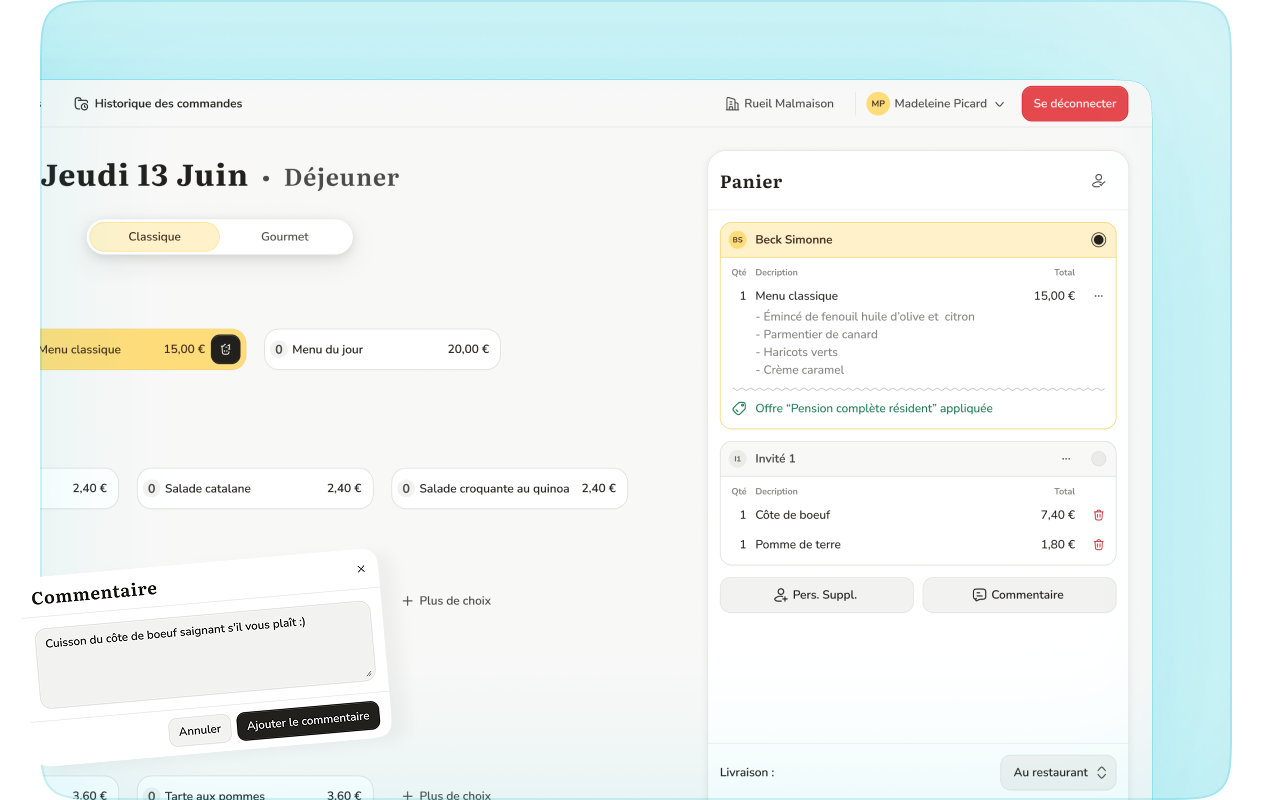
Task: Click inside the comment text area
Action: [x=204, y=655]
